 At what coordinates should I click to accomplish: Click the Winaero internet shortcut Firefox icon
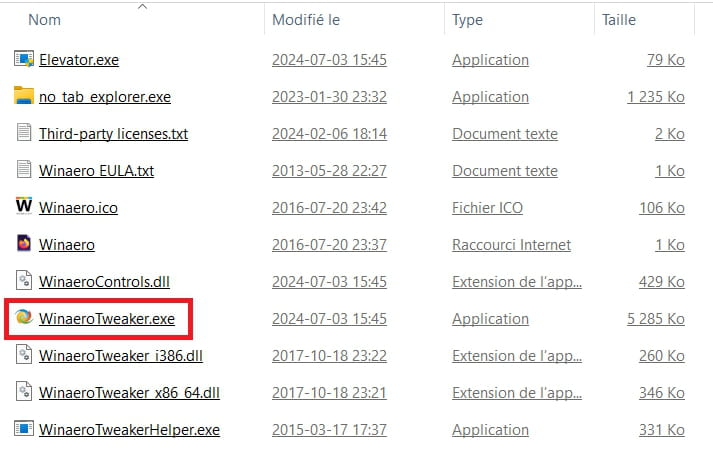pyautogui.click(x=24, y=243)
